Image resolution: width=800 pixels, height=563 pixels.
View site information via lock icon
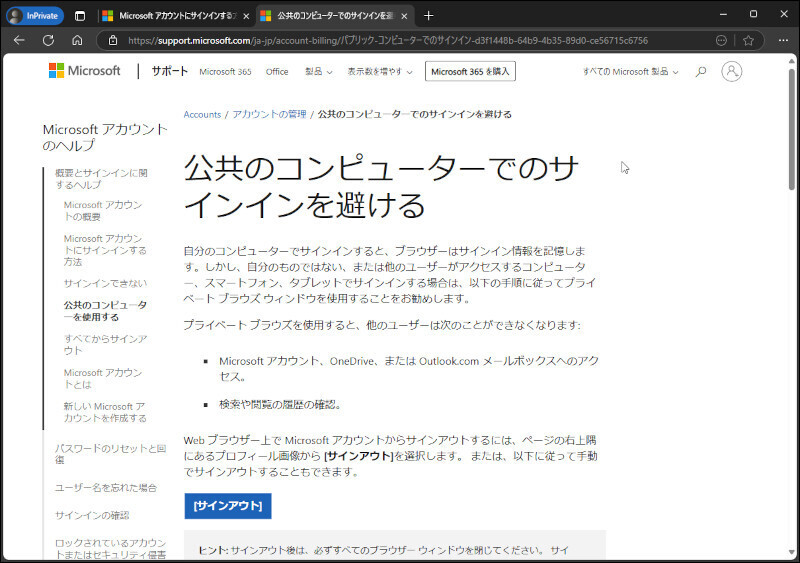click(x=113, y=40)
